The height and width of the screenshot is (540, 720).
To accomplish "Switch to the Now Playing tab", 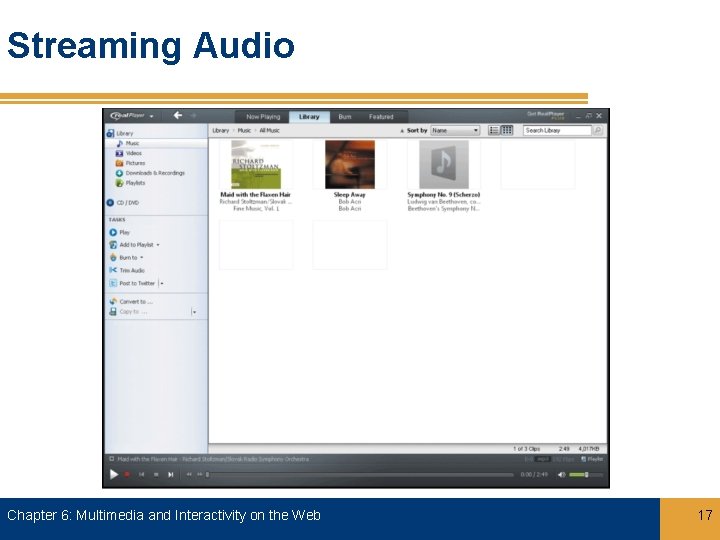I will (263, 117).
